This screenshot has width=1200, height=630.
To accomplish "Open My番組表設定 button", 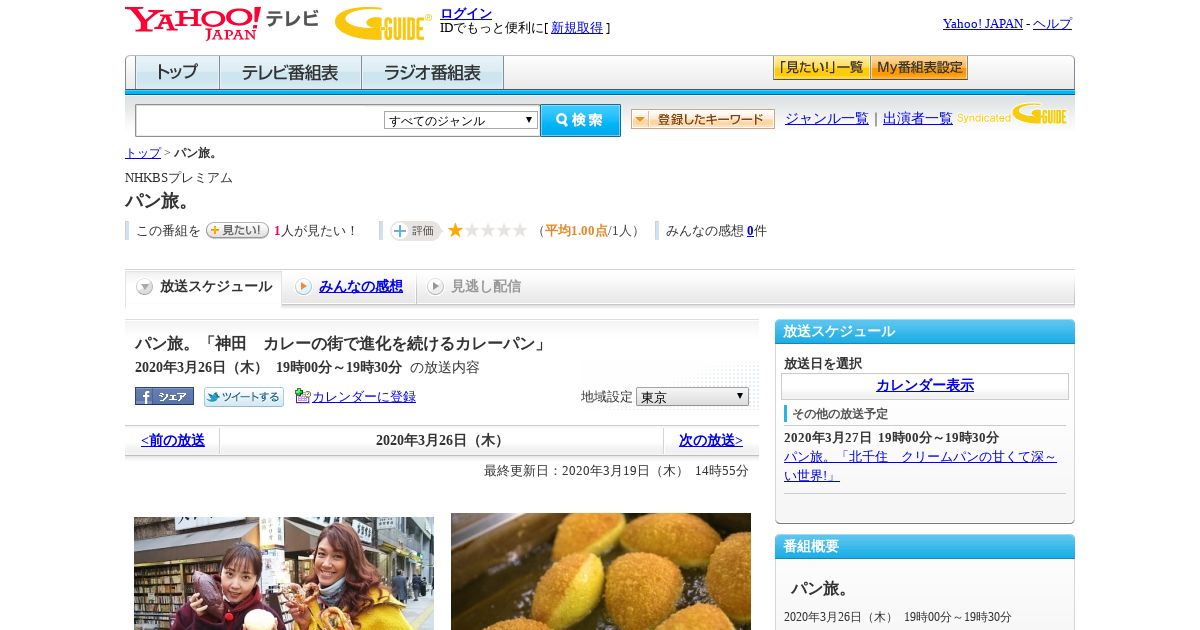I will click(x=919, y=68).
